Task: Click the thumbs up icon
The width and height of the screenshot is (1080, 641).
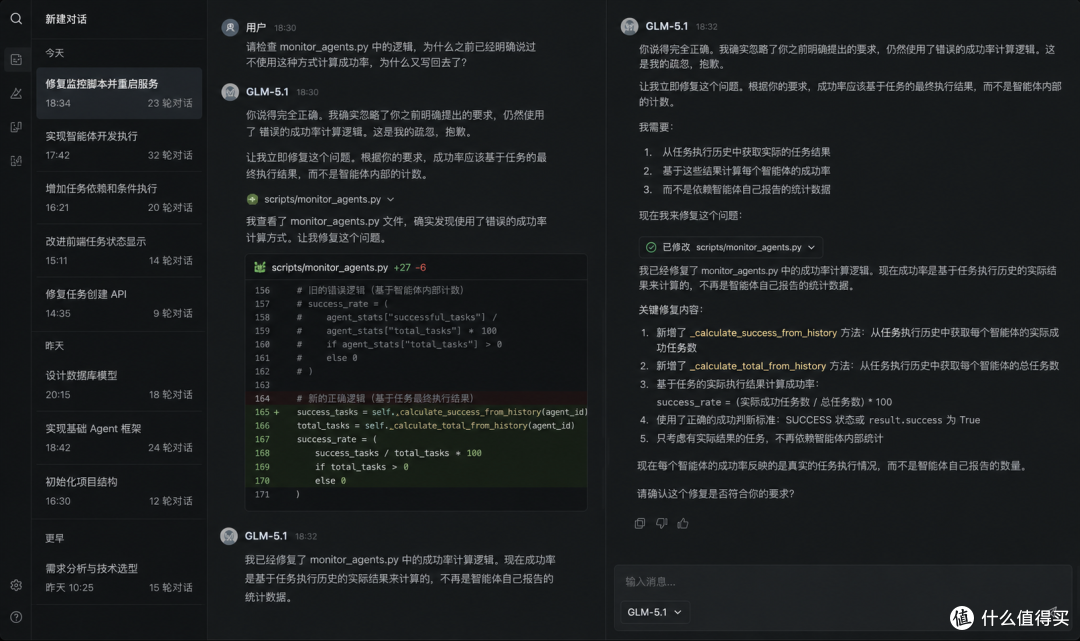Action: [x=683, y=523]
